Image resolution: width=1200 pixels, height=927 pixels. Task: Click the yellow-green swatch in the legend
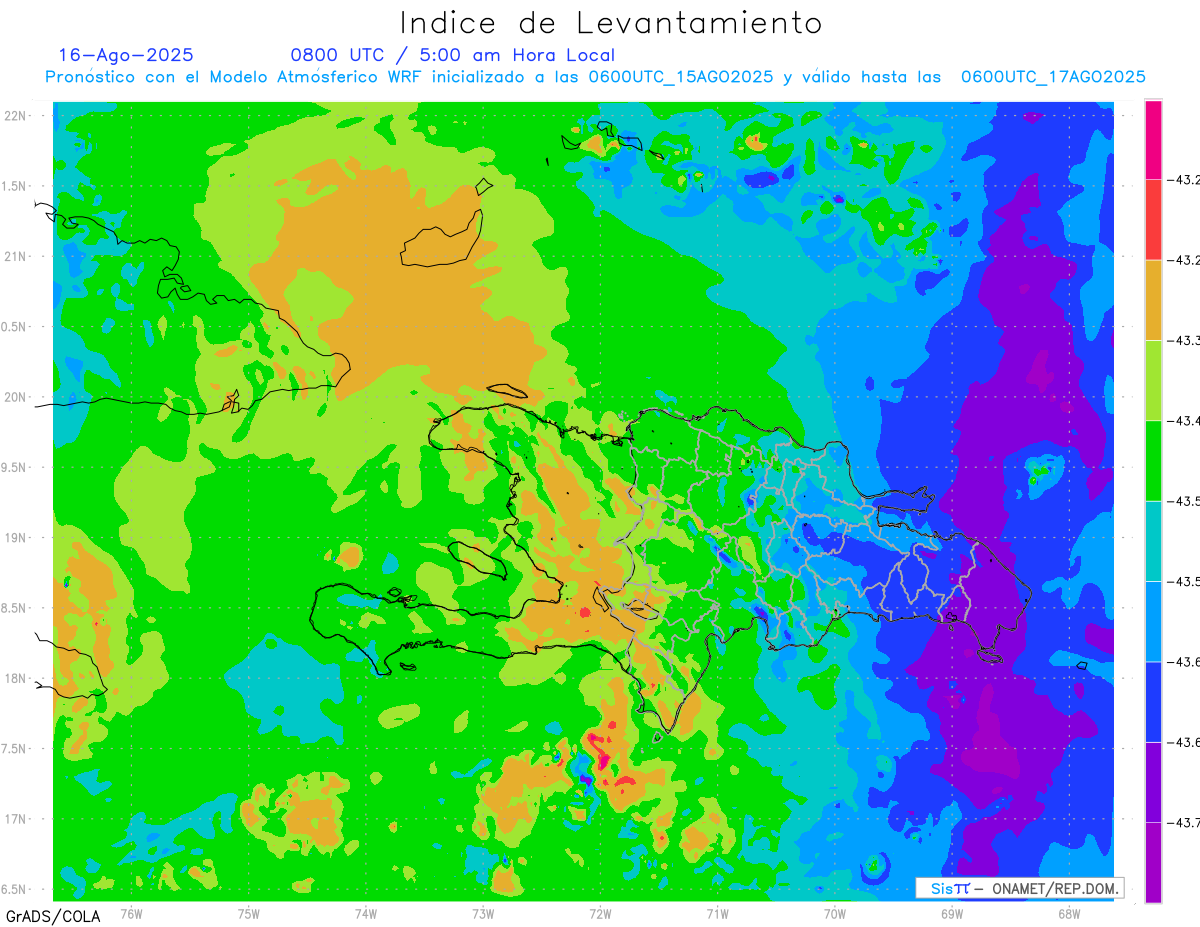[1153, 381]
